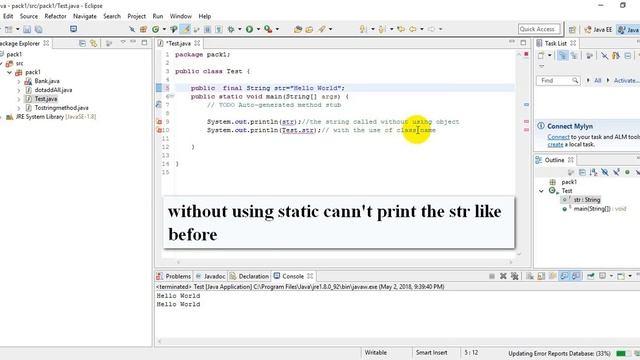Screen dimensions: 640x360
Task: Switch to the Java EE perspective
Action: click(598, 29)
